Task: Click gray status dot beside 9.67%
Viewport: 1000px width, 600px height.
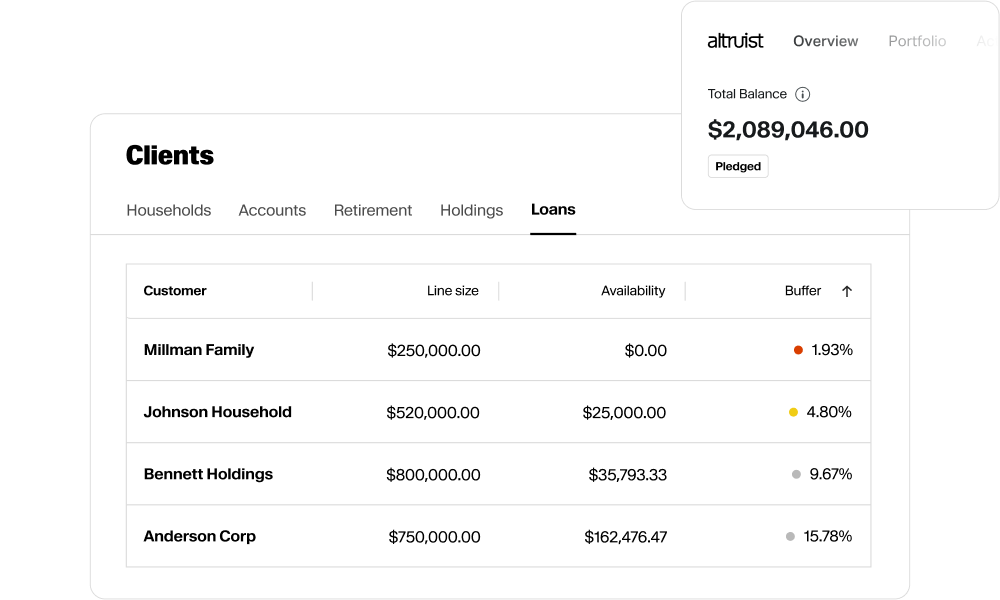Action: (x=796, y=474)
